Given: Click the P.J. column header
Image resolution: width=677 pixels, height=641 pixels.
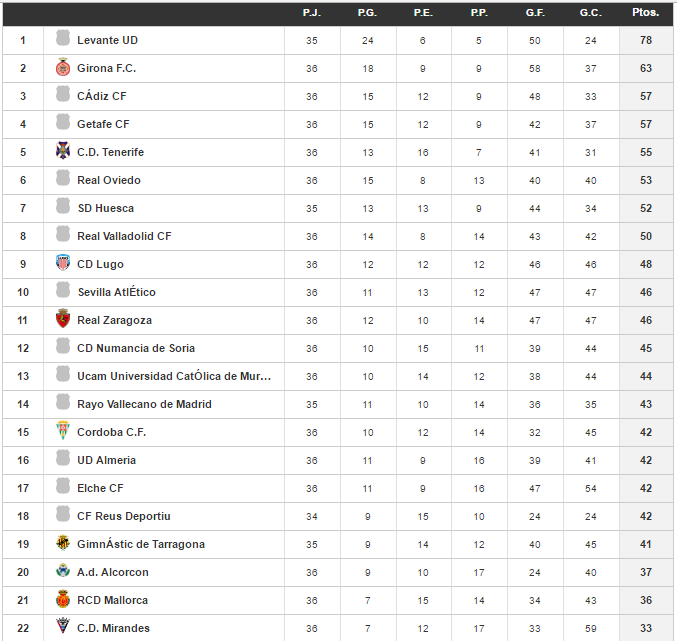Looking at the screenshot, I should click(311, 12).
